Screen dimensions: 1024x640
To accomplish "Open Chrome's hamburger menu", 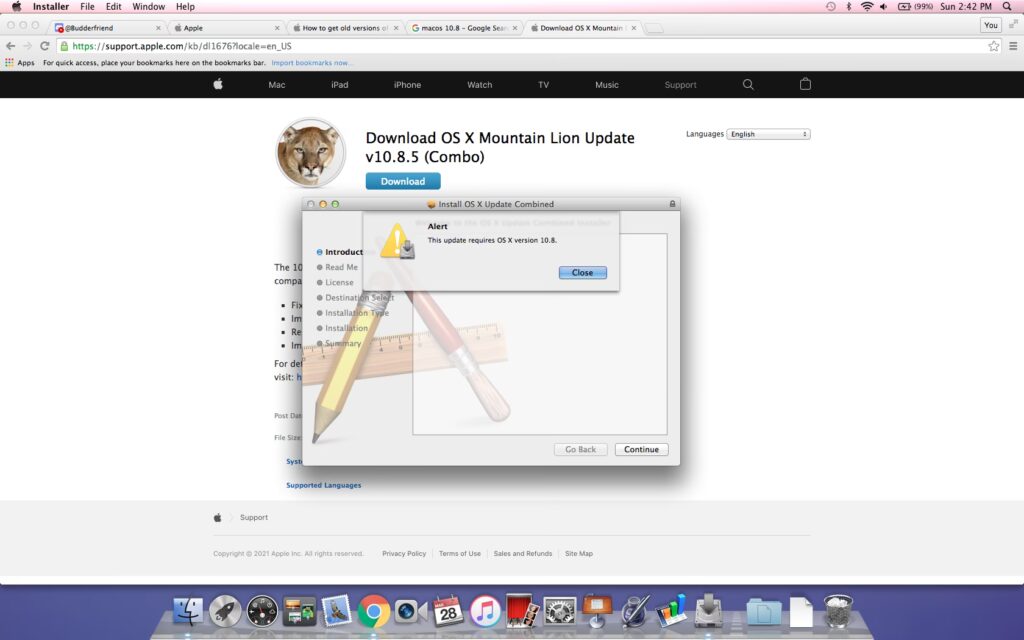I will pyautogui.click(x=1010, y=46).
